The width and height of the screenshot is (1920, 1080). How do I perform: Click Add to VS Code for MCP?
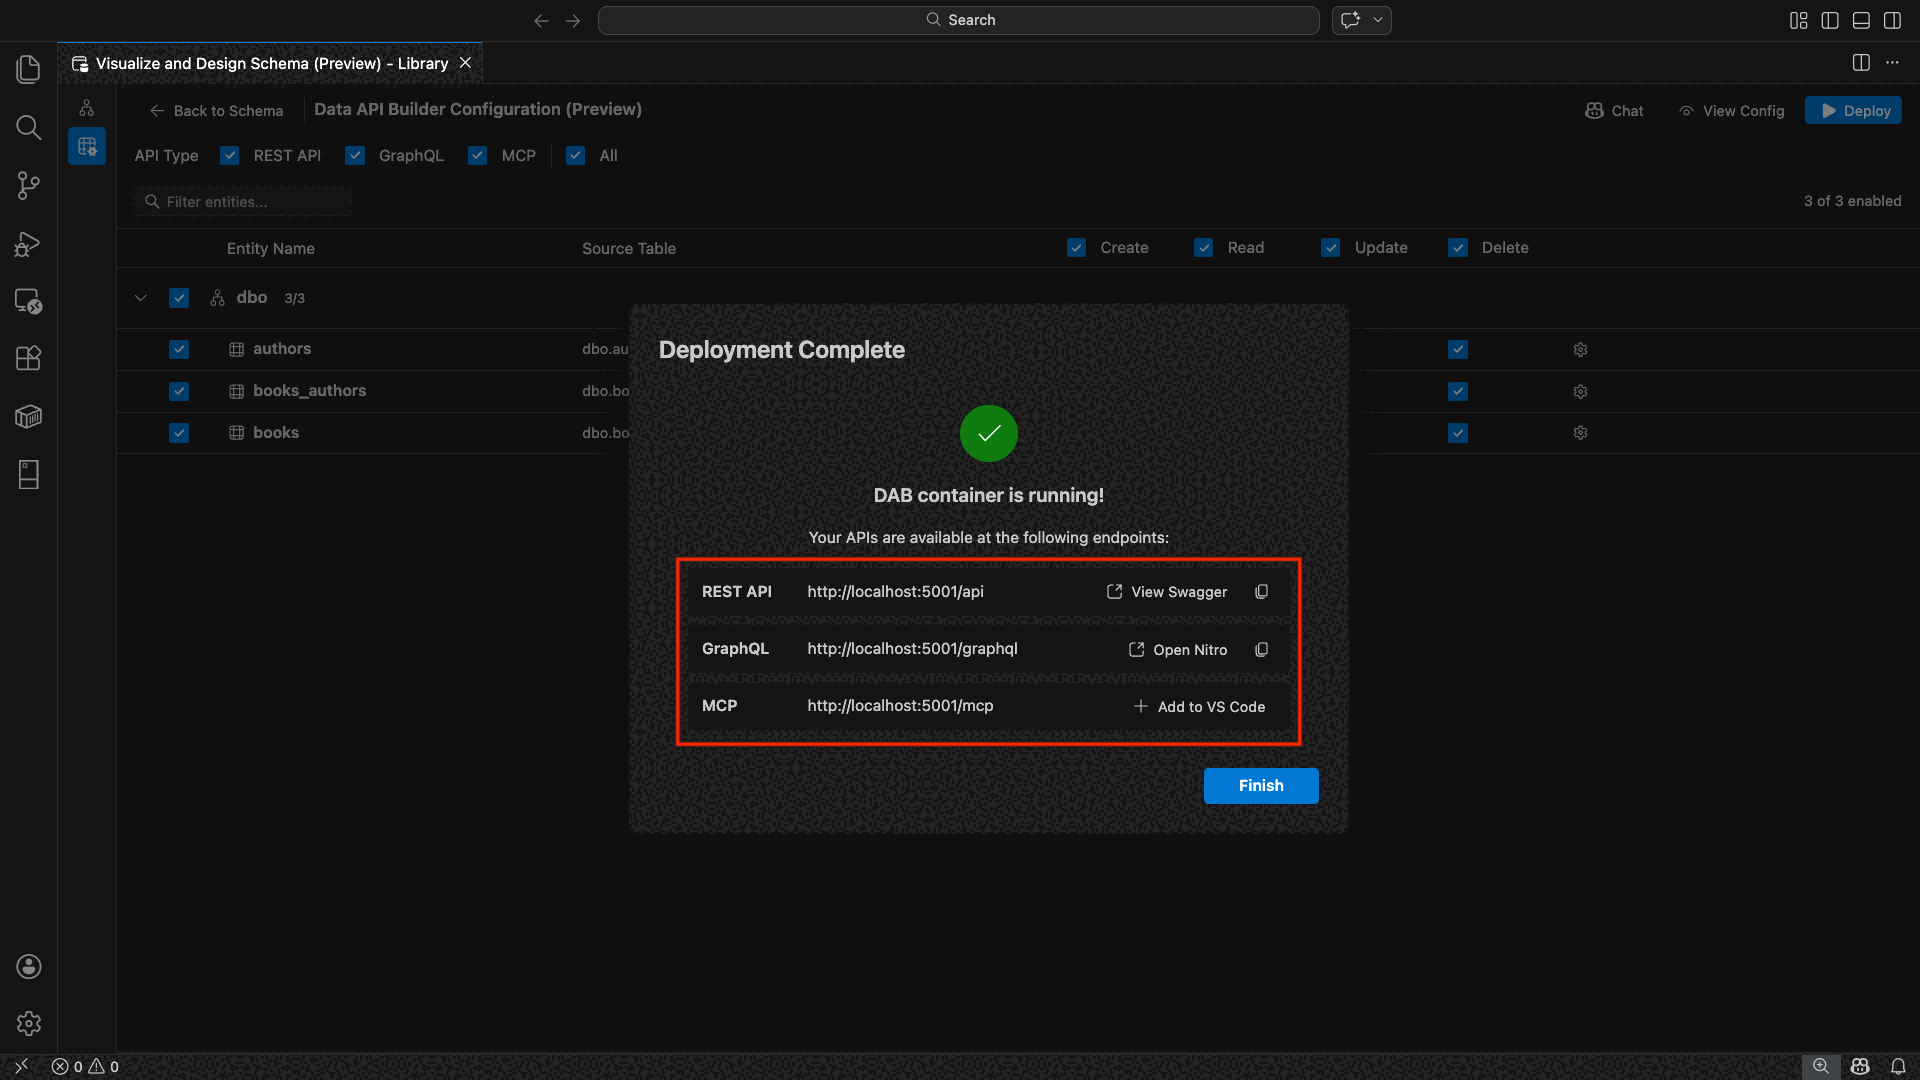[x=1199, y=707]
